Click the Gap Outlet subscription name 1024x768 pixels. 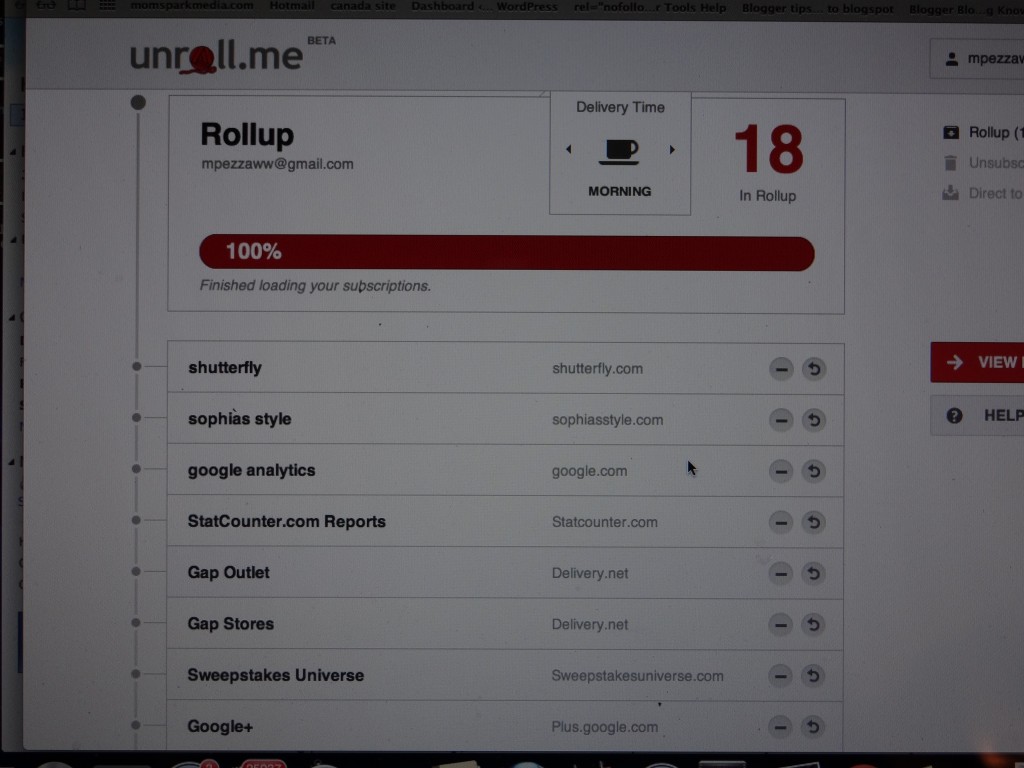click(229, 573)
